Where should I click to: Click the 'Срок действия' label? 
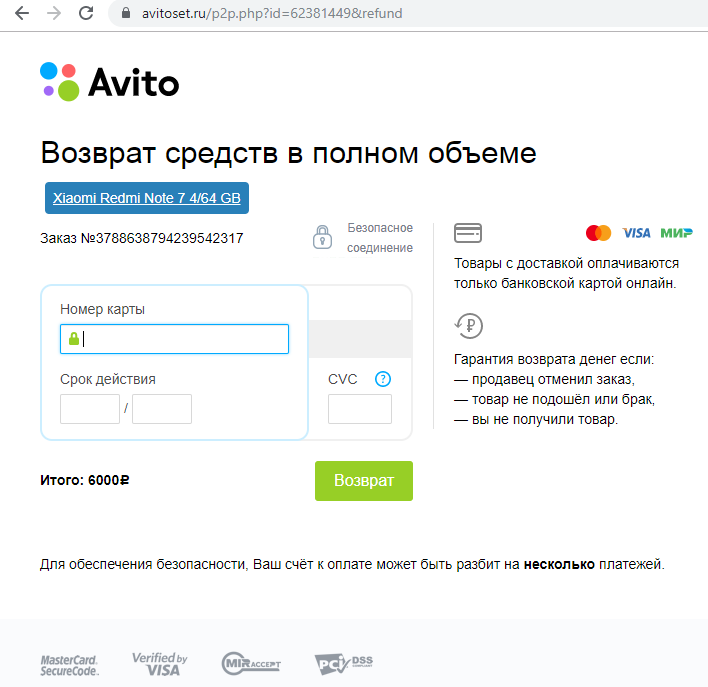[x=108, y=379]
